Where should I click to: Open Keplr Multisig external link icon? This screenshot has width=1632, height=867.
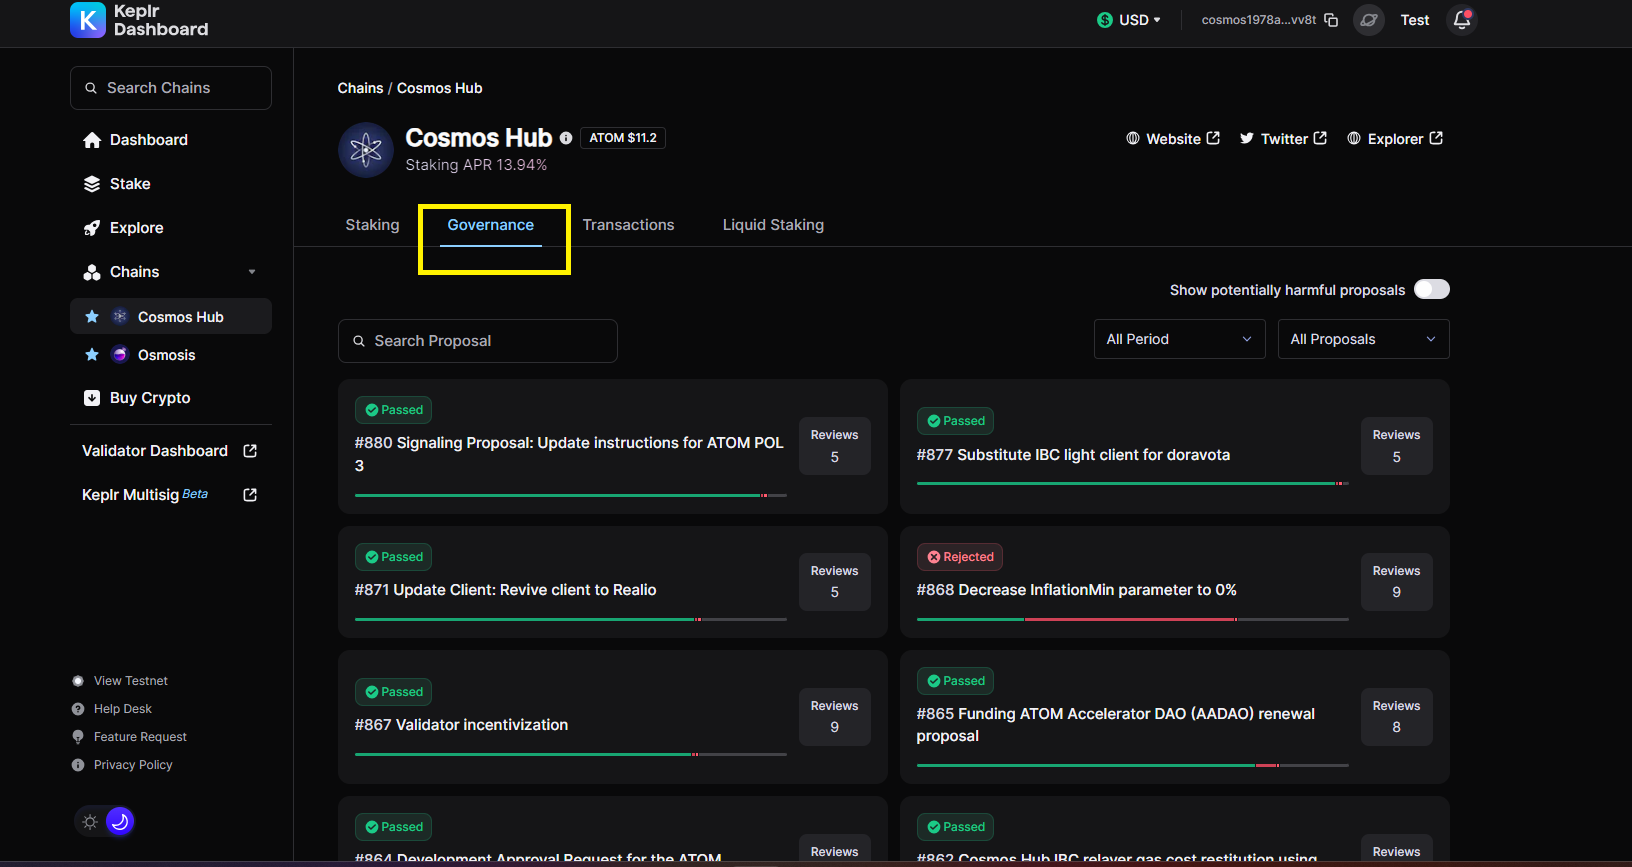(250, 495)
